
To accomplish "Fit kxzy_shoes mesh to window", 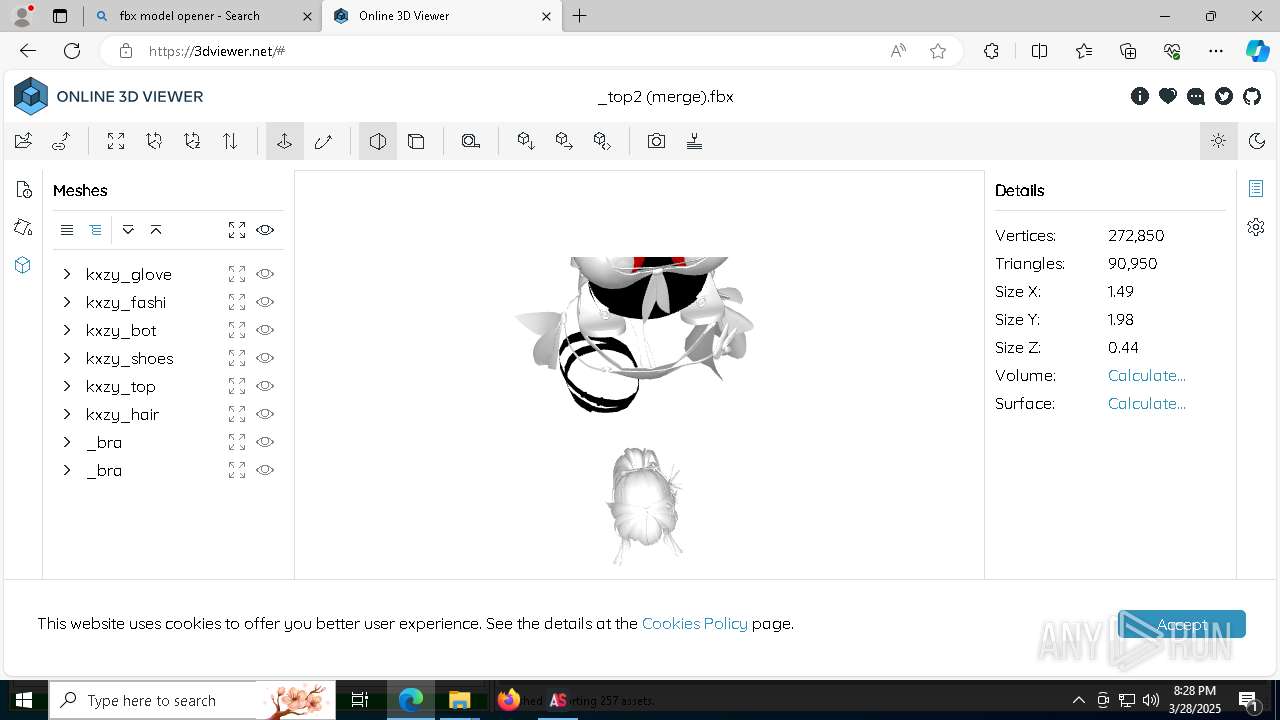I will click(237, 358).
